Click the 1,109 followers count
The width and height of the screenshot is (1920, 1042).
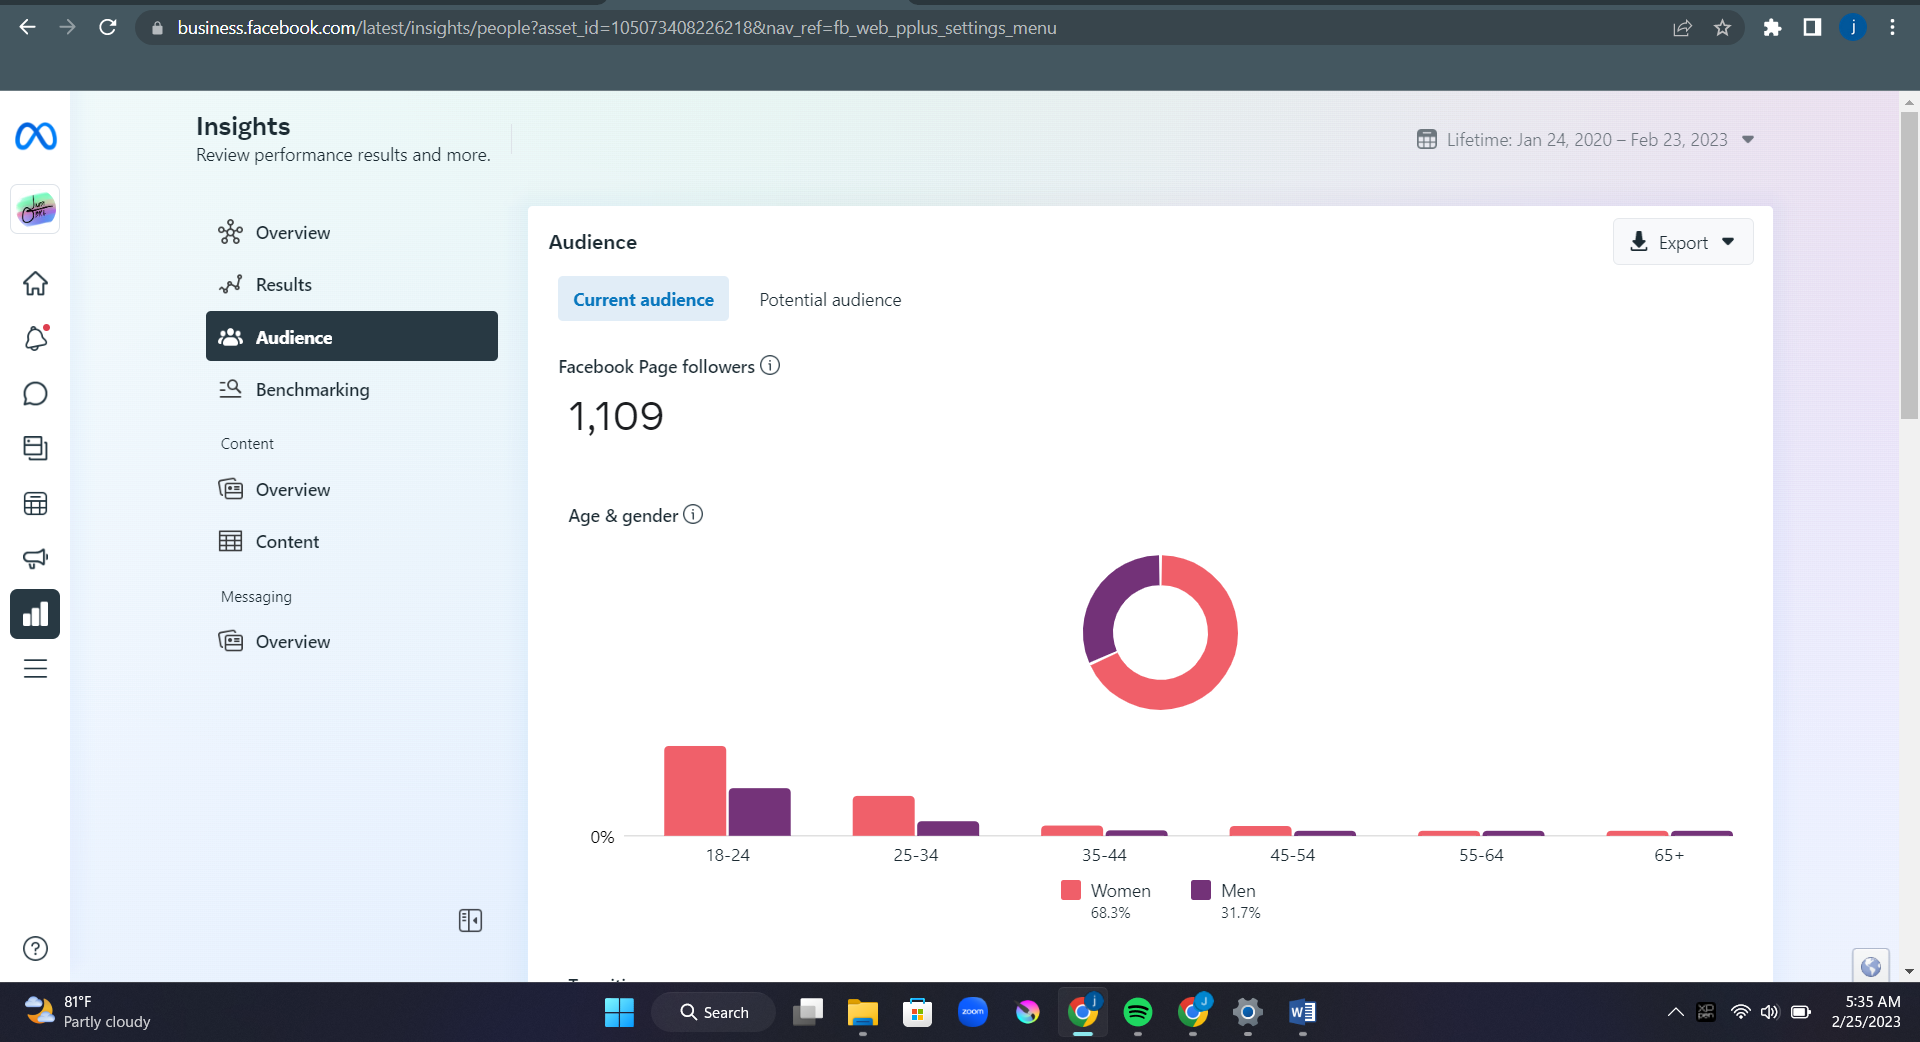(616, 416)
